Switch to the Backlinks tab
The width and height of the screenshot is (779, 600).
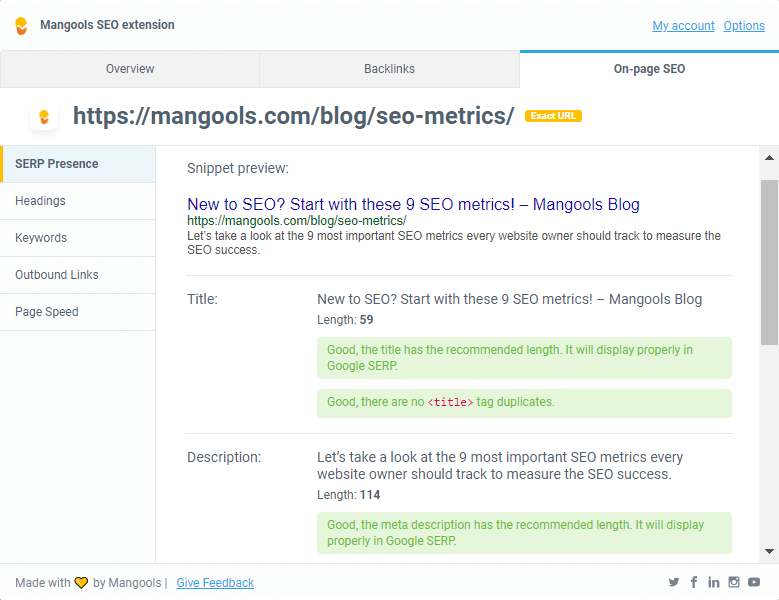(390, 69)
